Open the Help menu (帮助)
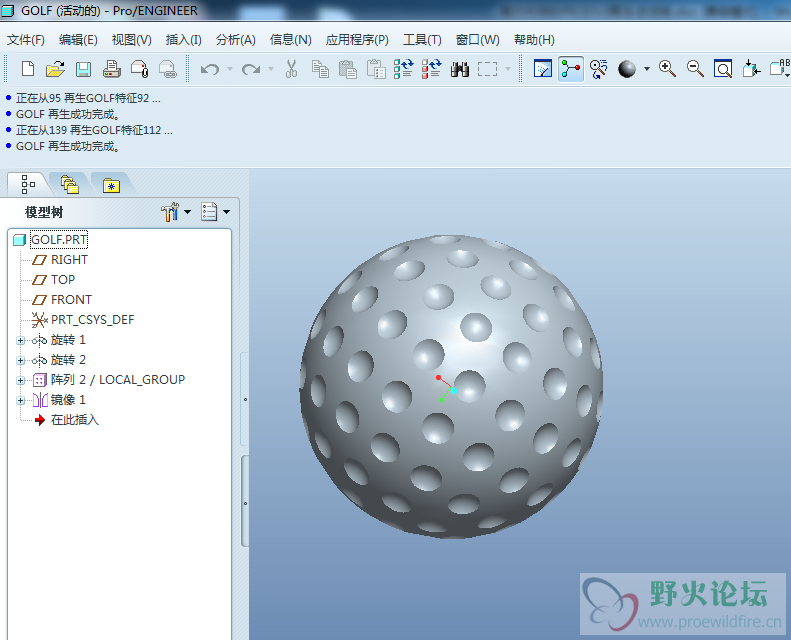 pyautogui.click(x=534, y=40)
